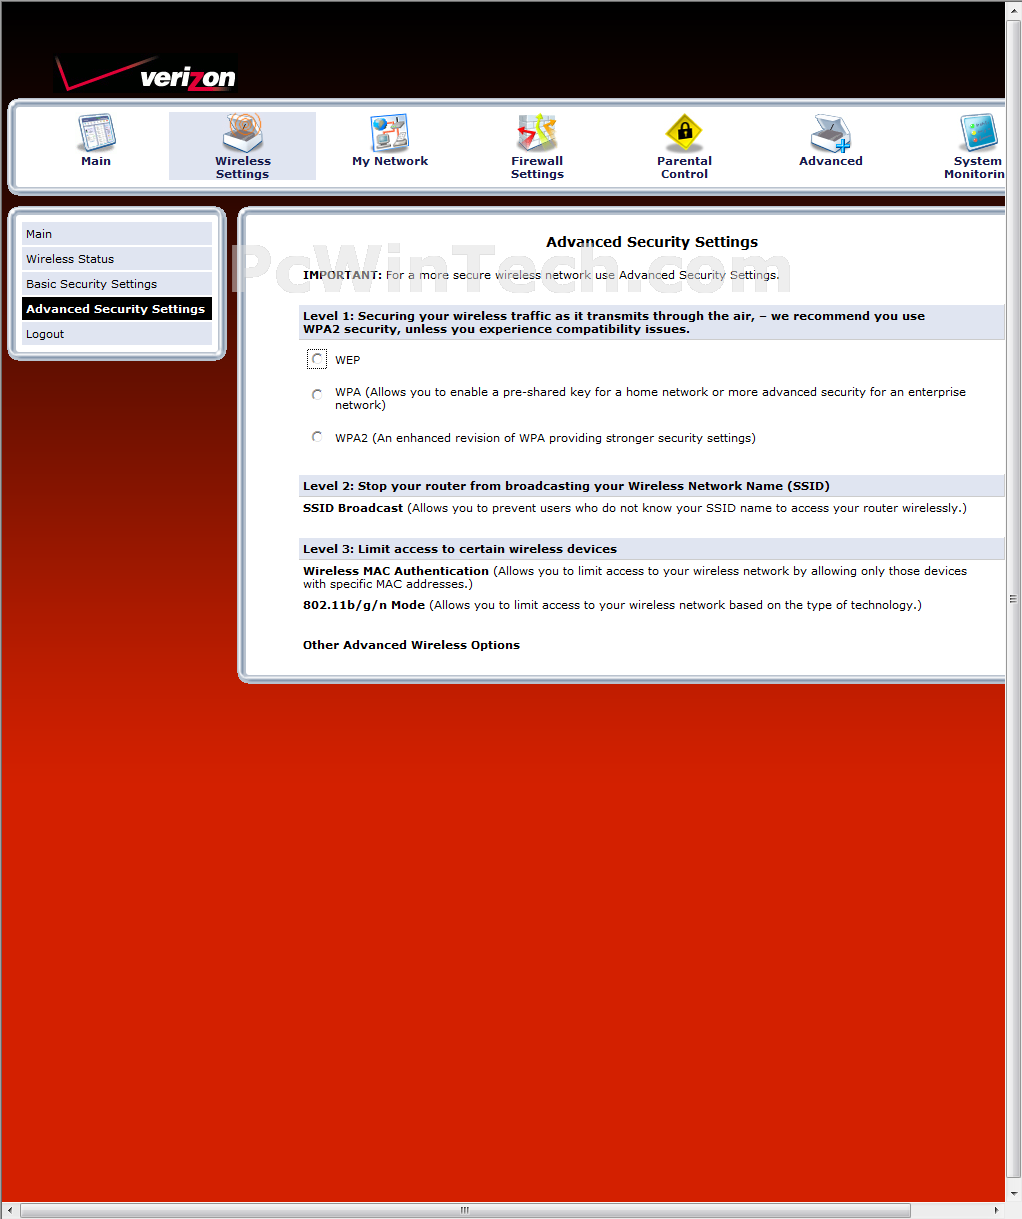Open the System Monitoring icon
The image size is (1022, 1219).
pos(978,132)
